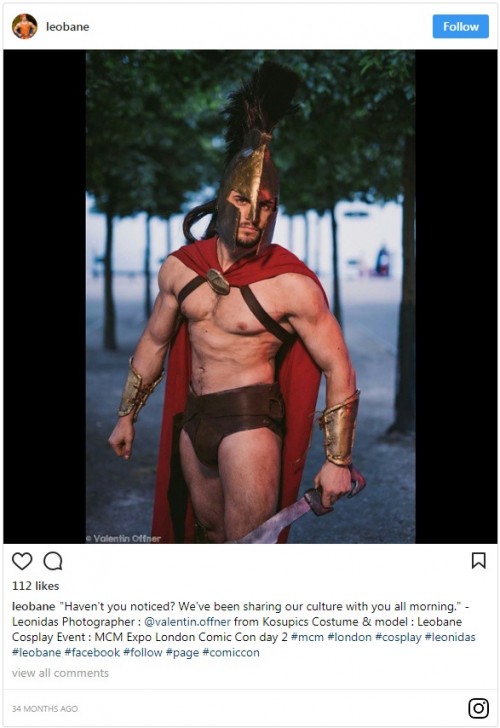500x728 pixels.
Task: Open the #mcm hashtag
Action: coord(307,637)
